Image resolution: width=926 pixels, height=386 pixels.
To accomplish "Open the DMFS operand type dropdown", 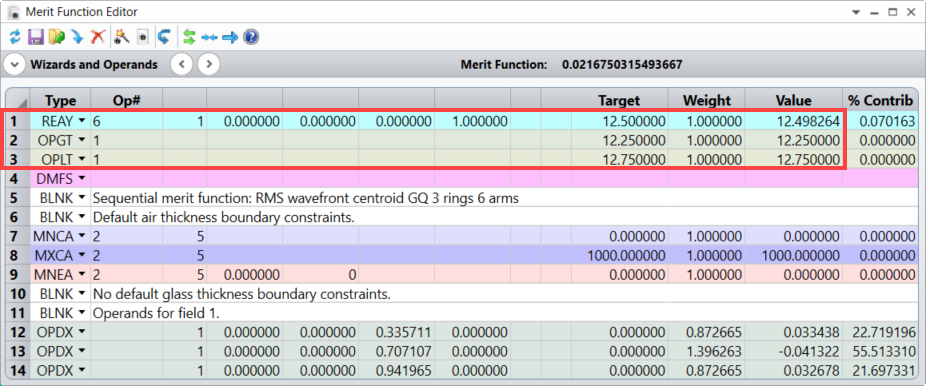I will tap(81, 178).
